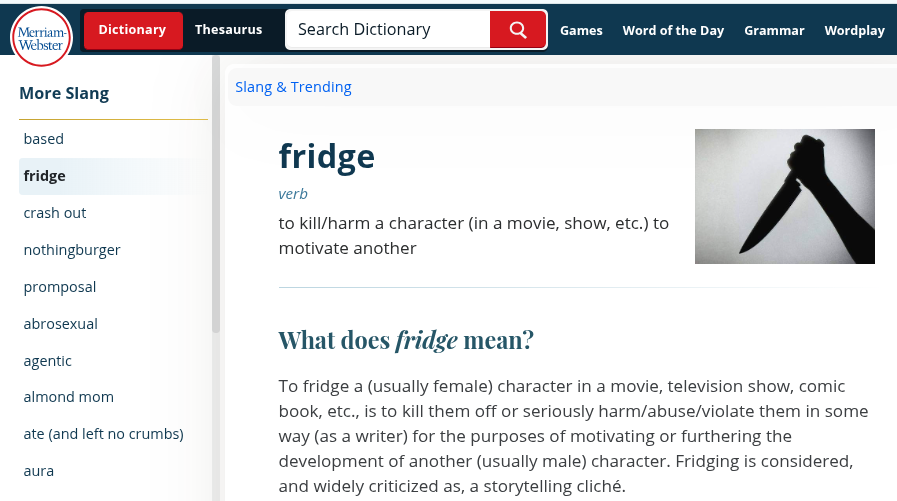Focus the Search Dictionary input field
The width and height of the screenshot is (897, 501).
click(388, 30)
